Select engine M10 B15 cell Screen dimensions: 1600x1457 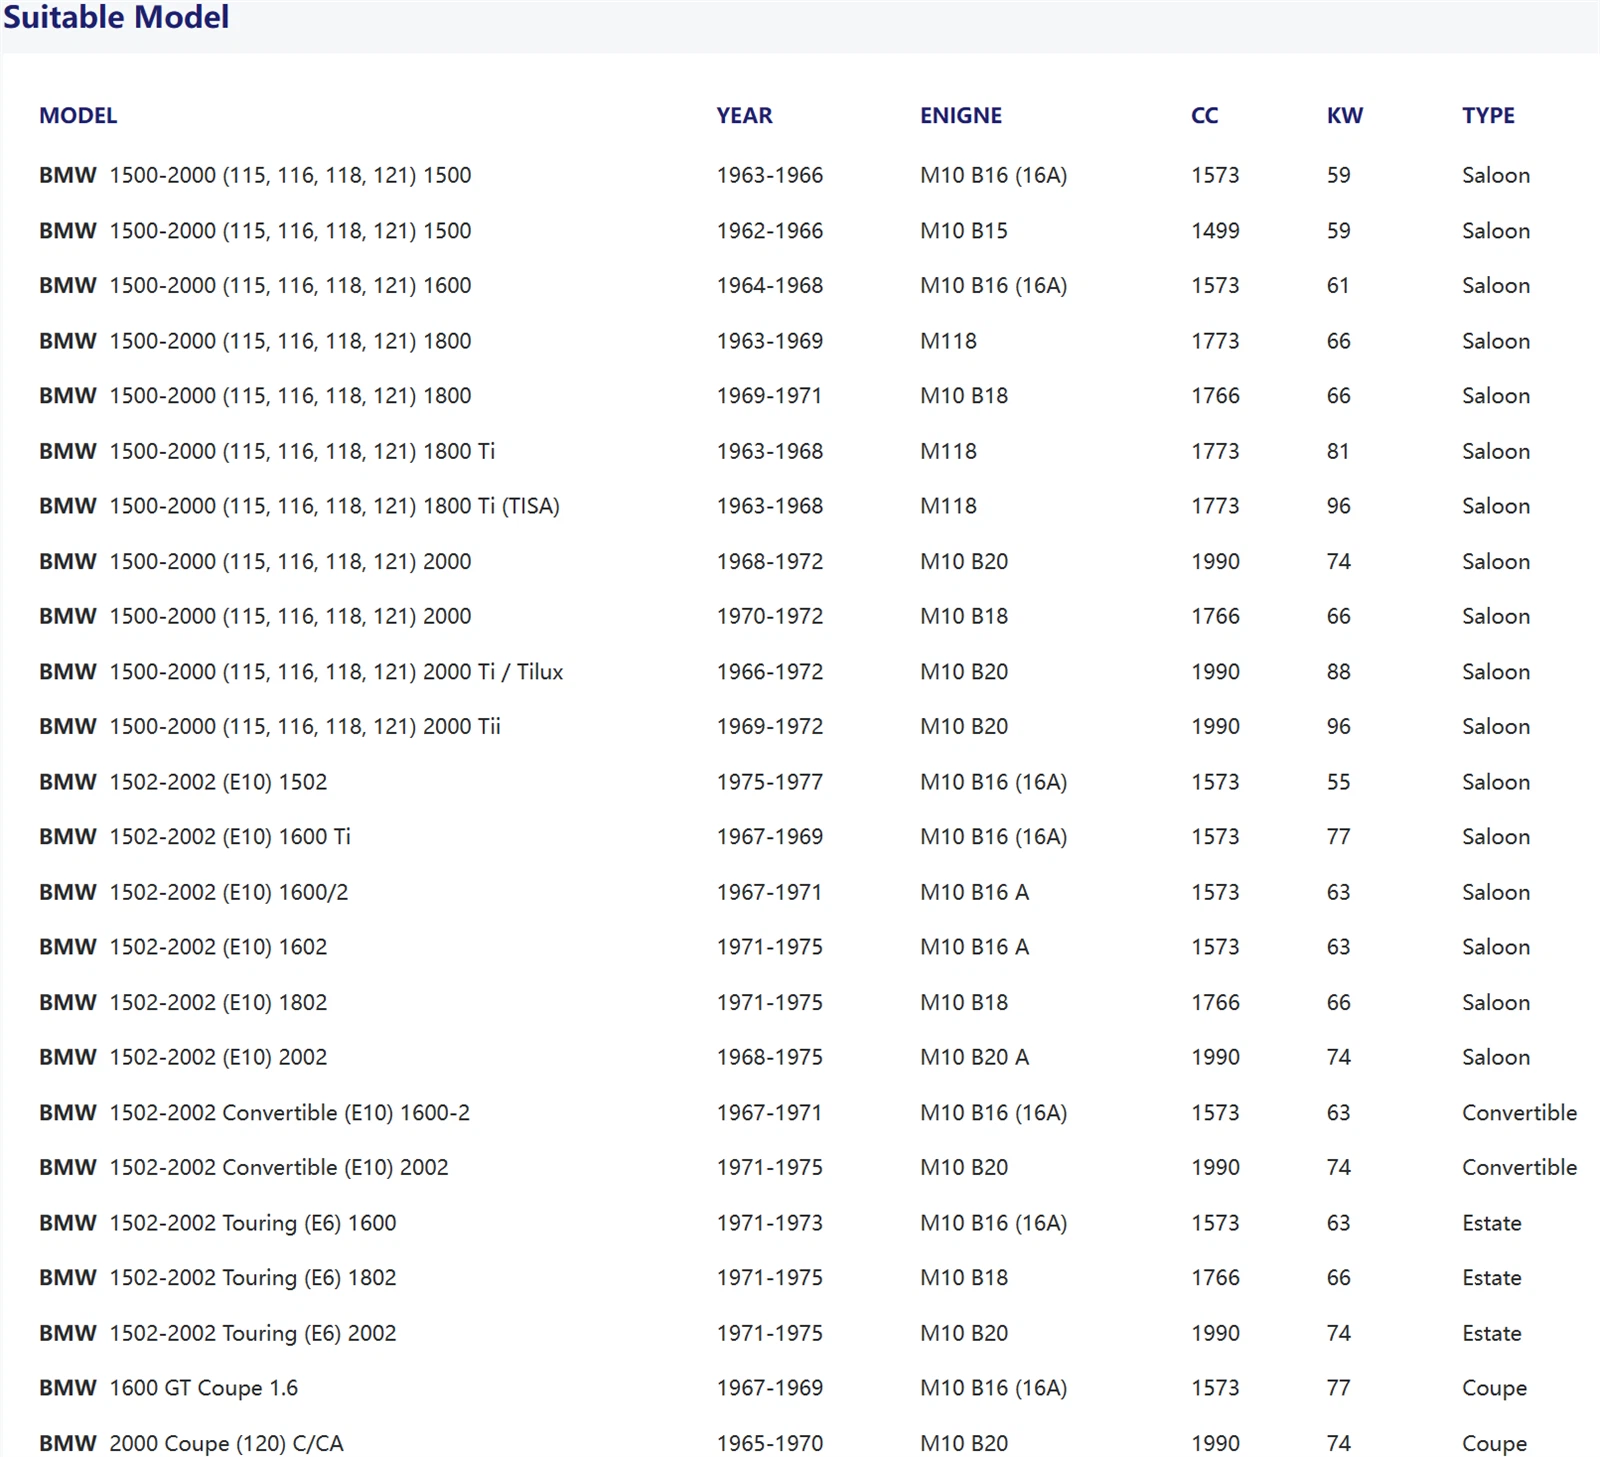click(963, 231)
